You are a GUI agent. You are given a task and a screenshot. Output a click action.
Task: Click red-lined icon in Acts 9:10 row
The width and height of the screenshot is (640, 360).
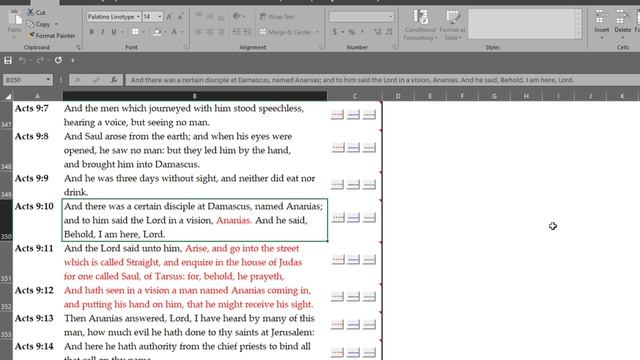tap(338, 217)
